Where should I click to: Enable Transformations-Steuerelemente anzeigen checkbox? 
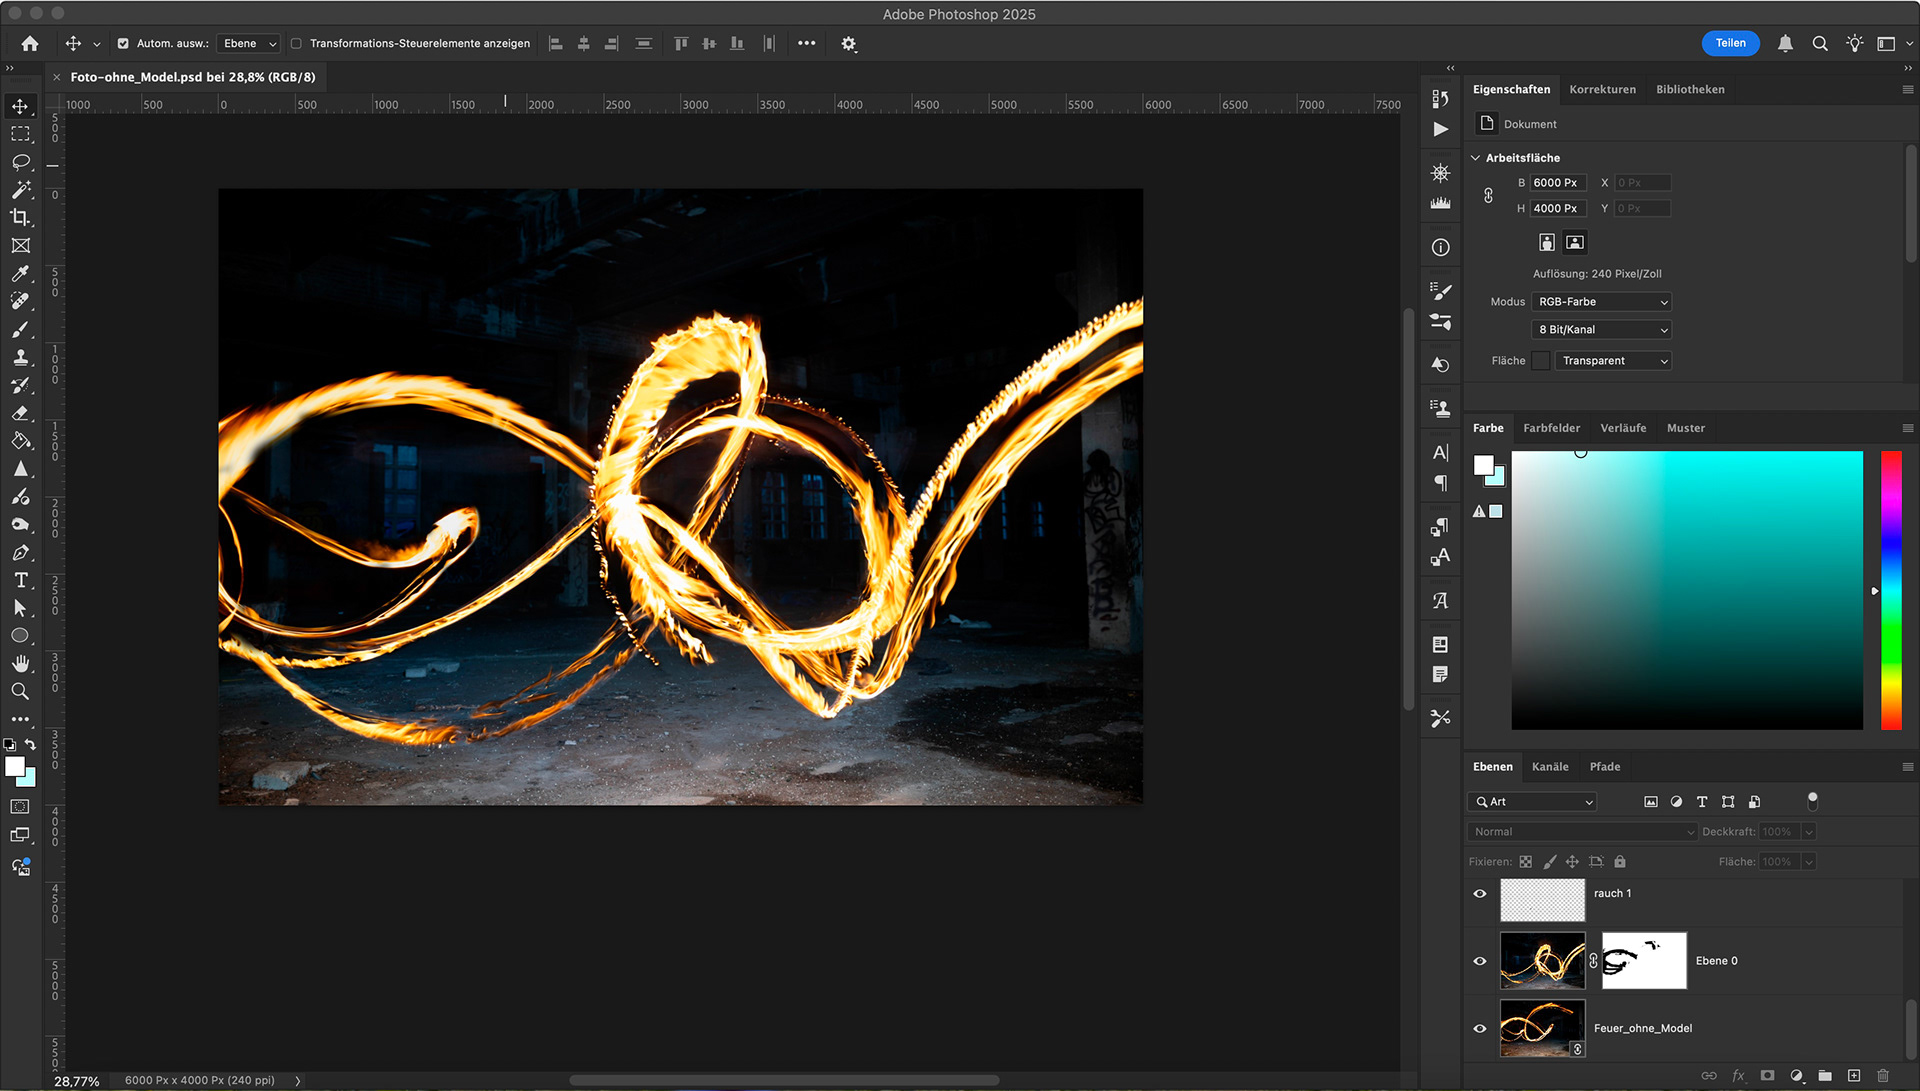pyautogui.click(x=296, y=44)
